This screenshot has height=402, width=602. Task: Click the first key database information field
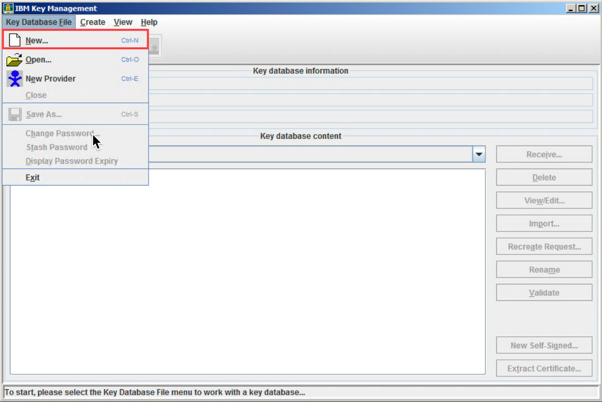[x=370, y=83]
